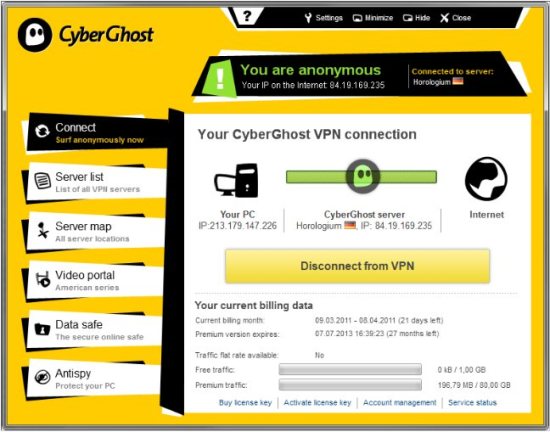This screenshot has width=550, height=432.
Task: Open the Account management link
Action: [400, 403]
